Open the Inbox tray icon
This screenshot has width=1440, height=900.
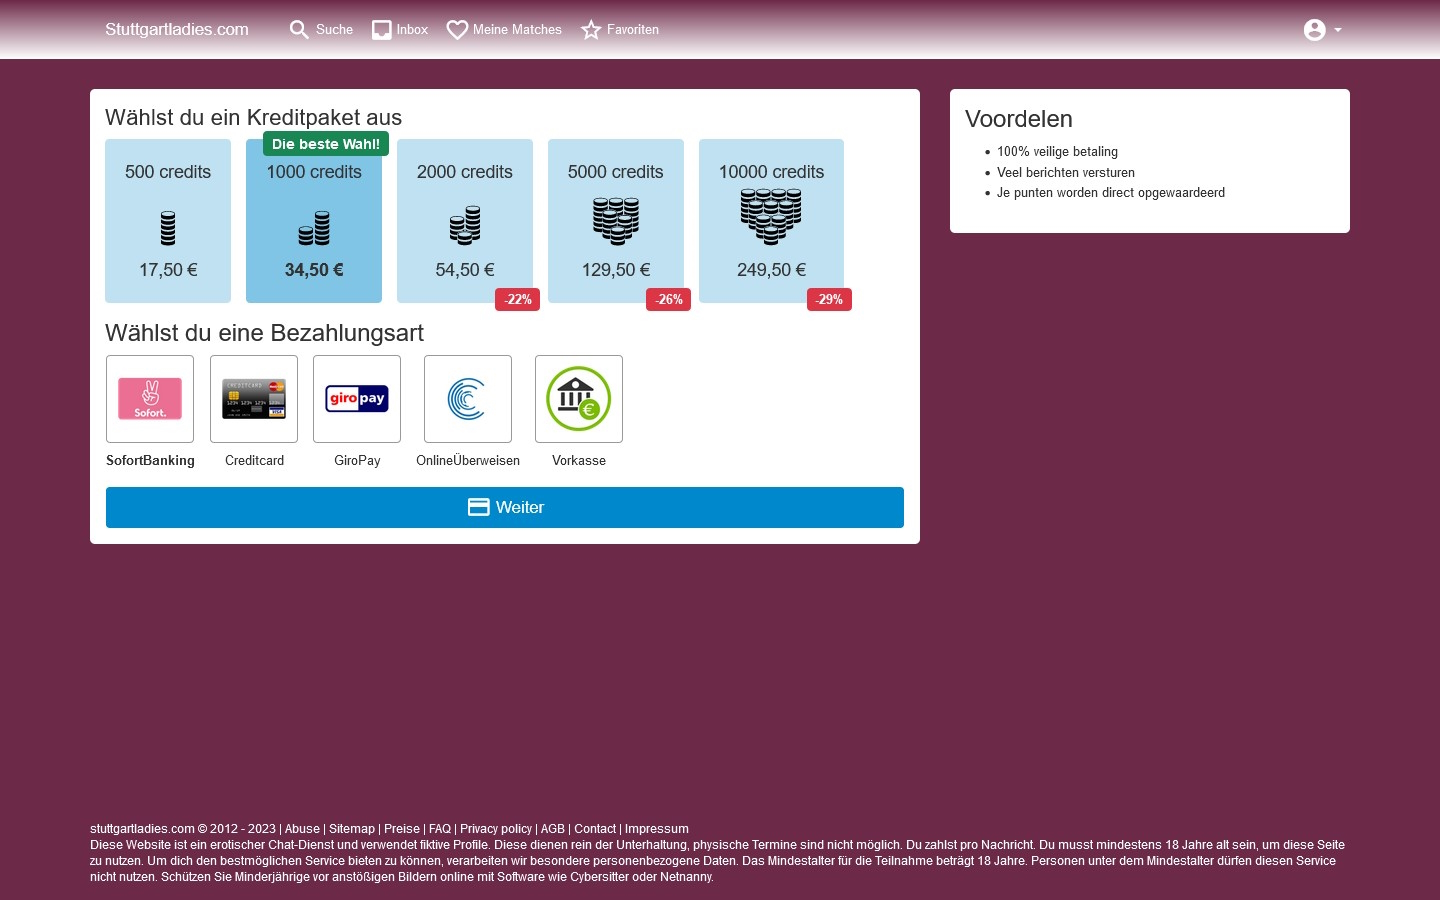(382, 30)
